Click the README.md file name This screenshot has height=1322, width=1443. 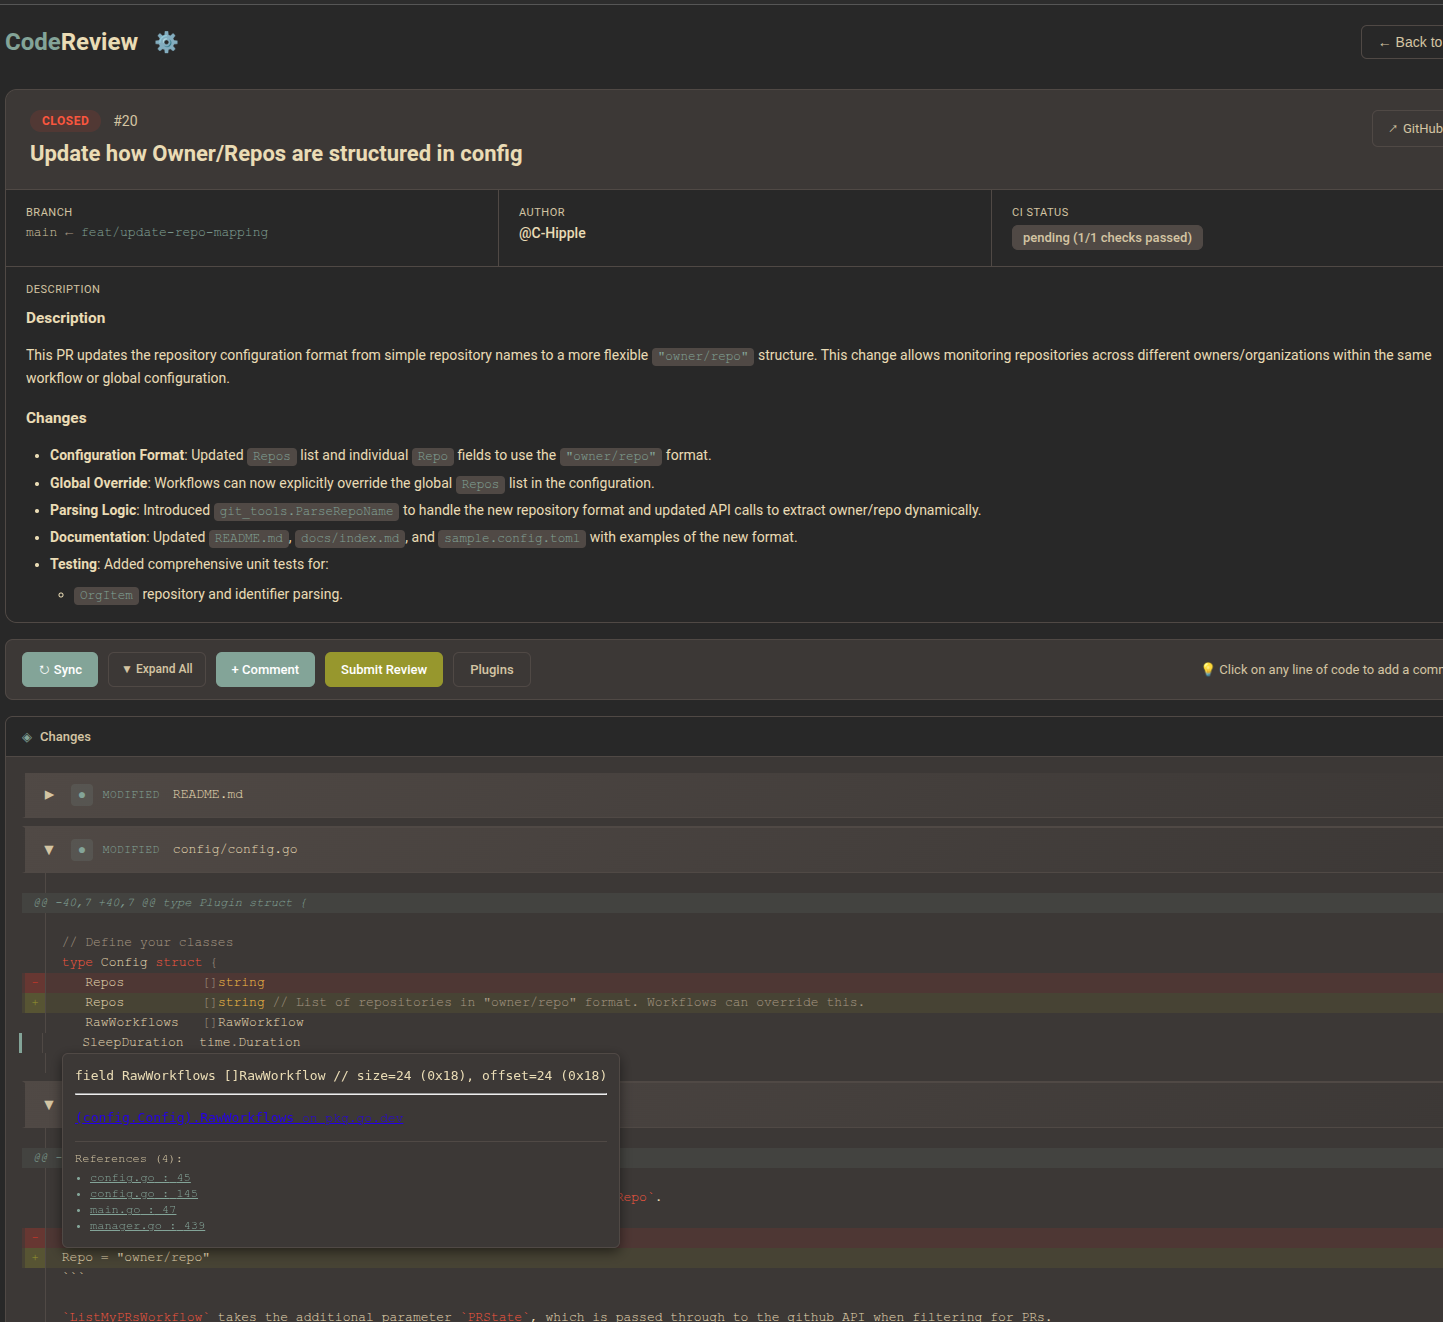point(208,795)
